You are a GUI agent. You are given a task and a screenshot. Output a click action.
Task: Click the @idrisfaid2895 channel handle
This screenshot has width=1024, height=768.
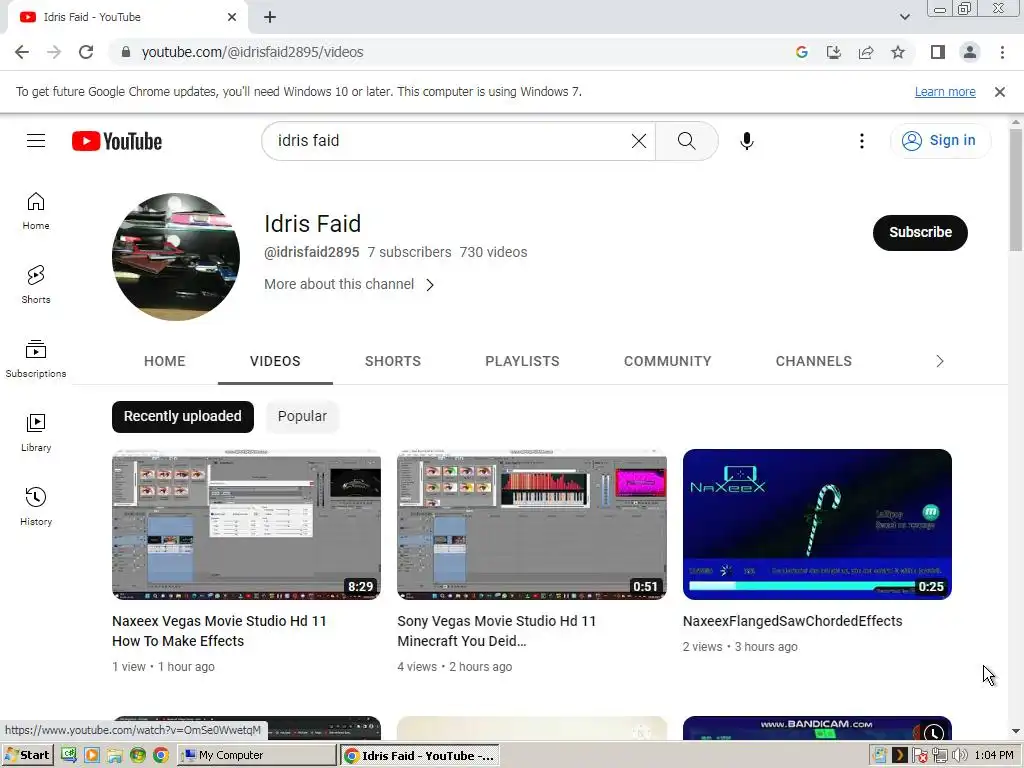point(312,252)
